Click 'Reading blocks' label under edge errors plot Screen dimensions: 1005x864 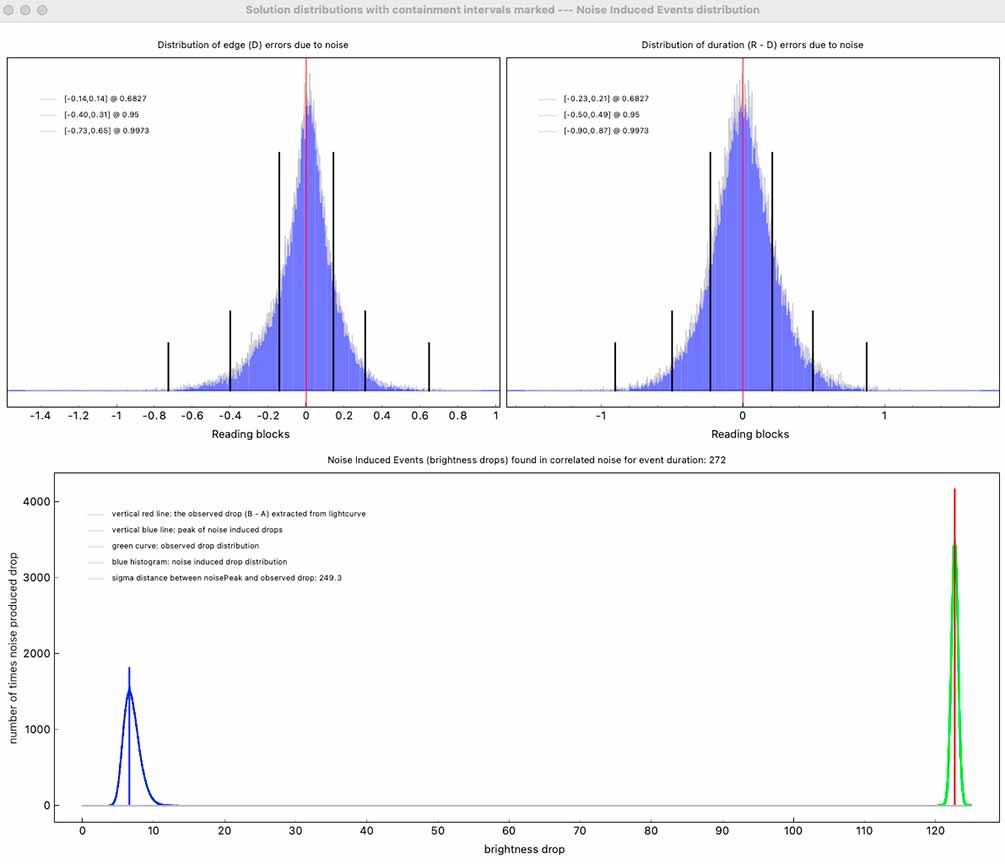[x=251, y=434]
